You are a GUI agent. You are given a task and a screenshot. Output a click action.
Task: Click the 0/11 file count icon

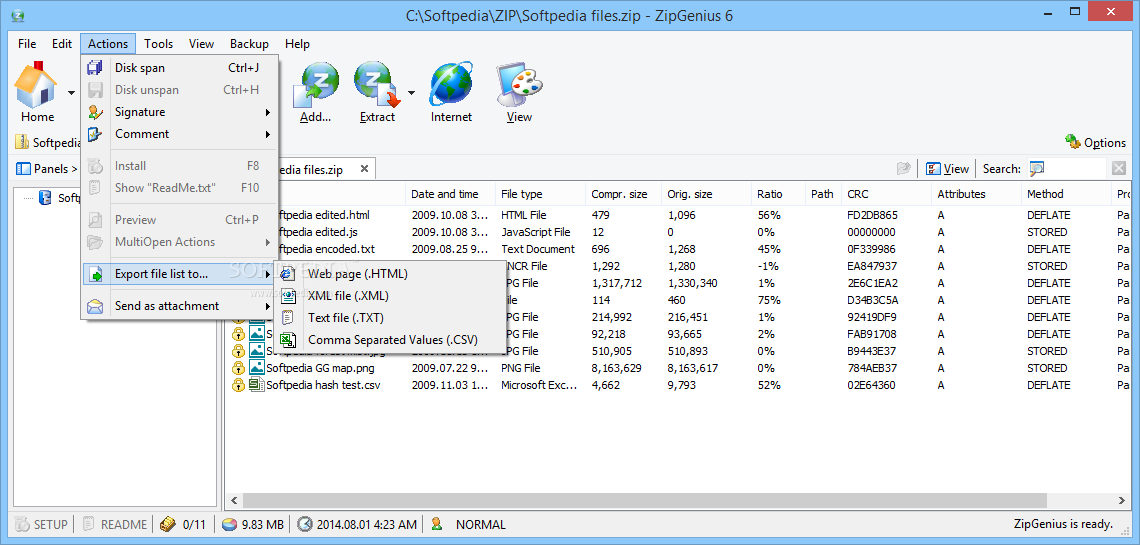tap(168, 524)
